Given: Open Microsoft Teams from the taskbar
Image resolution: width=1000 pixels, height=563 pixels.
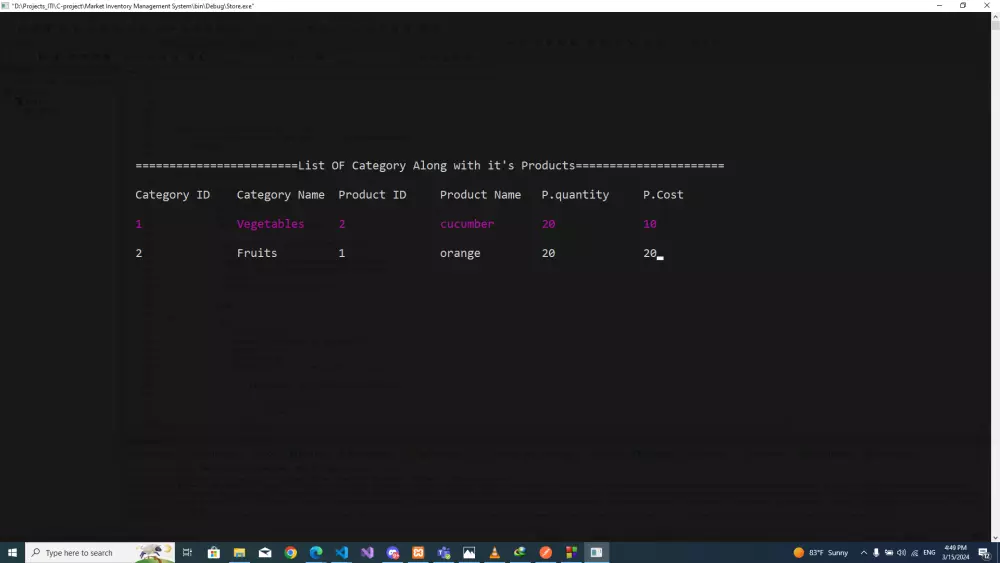Looking at the screenshot, I should tap(443, 552).
